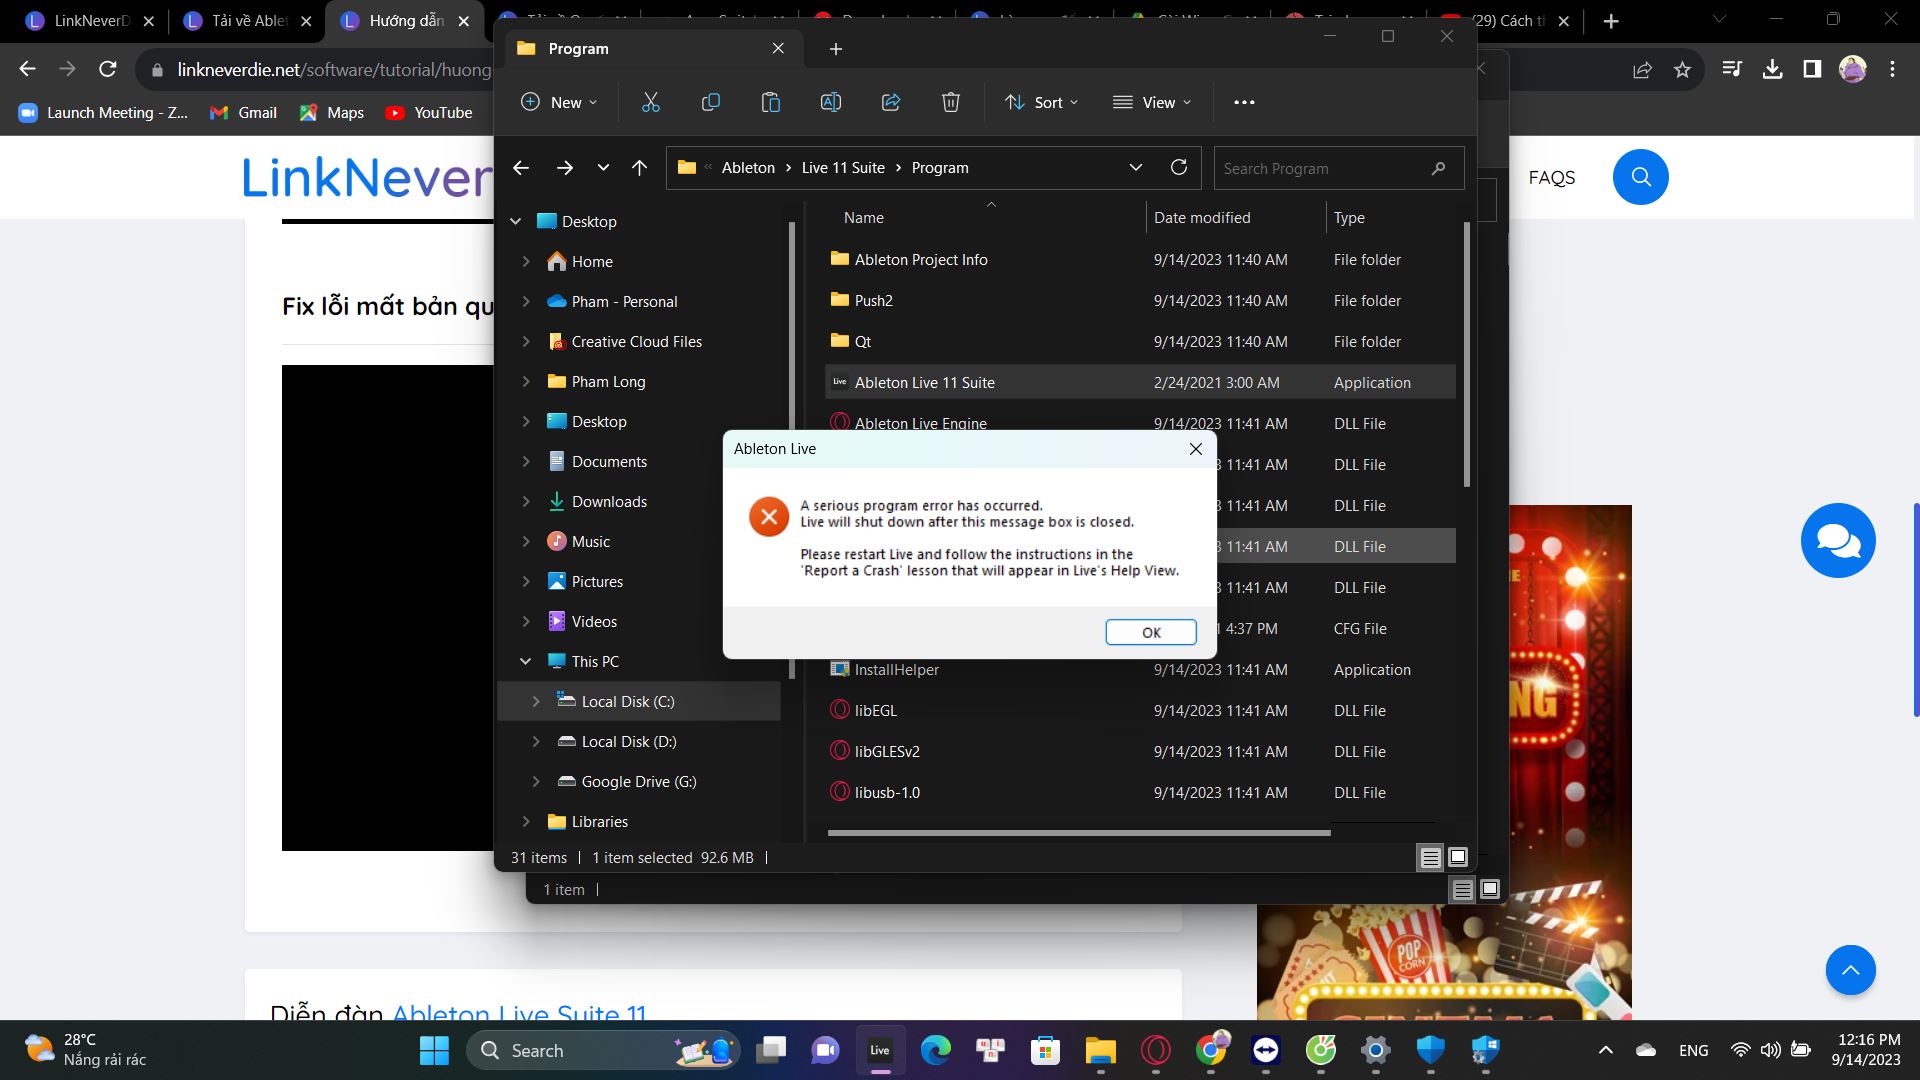The width and height of the screenshot is (1920, 1080).
Task: Click the Cut icon in Explorer toolbar
Action: coord(651,102)
